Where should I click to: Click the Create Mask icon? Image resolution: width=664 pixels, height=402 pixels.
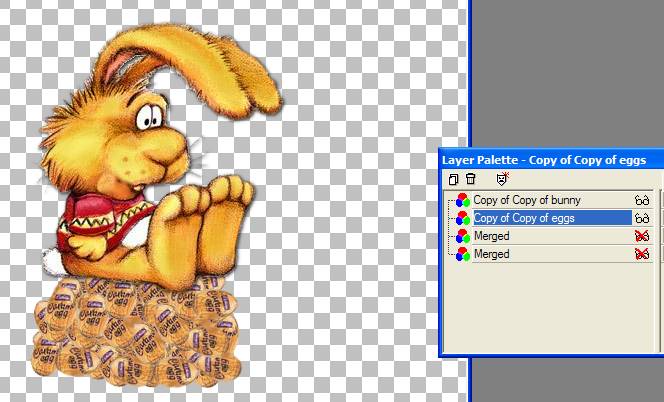[502, 179]
